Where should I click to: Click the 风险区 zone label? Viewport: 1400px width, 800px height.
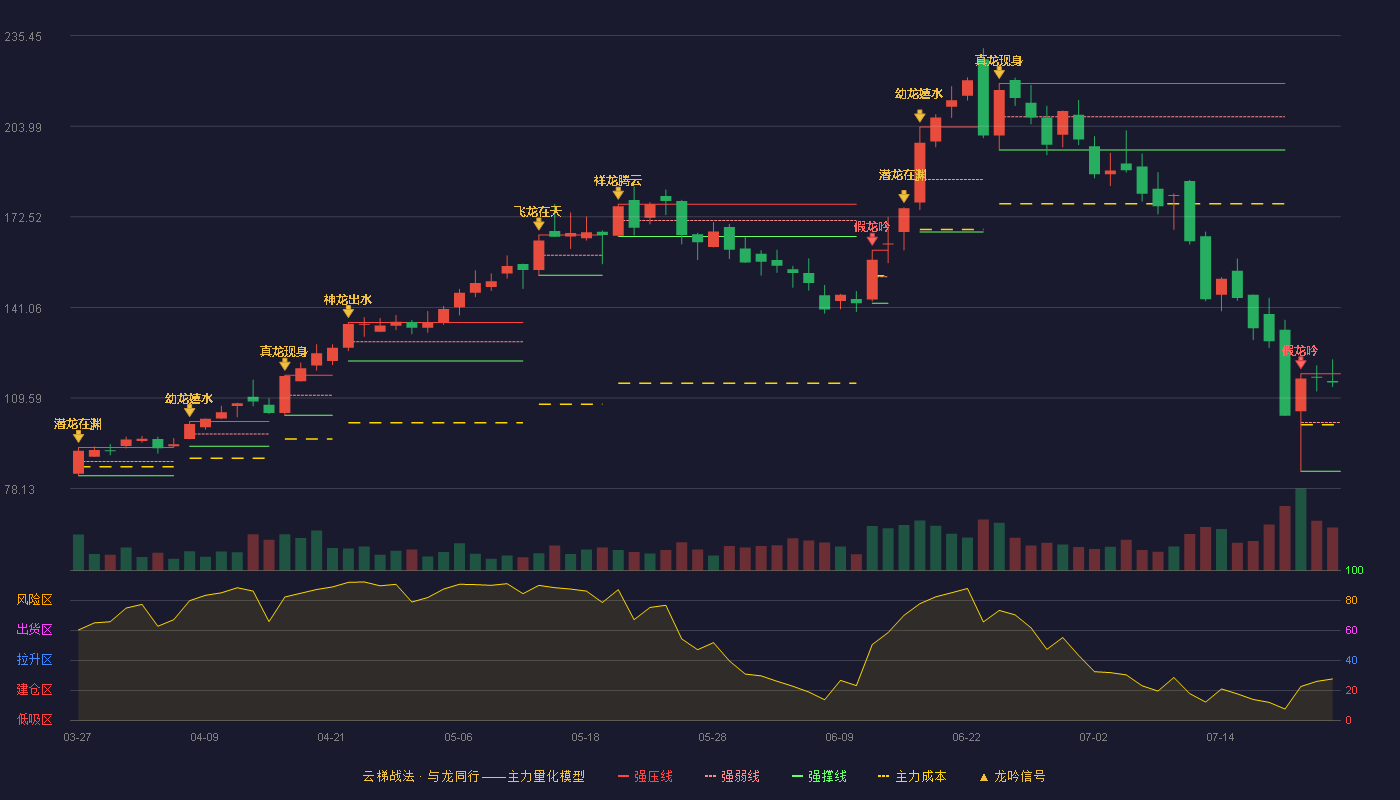(x=34, y=600)
